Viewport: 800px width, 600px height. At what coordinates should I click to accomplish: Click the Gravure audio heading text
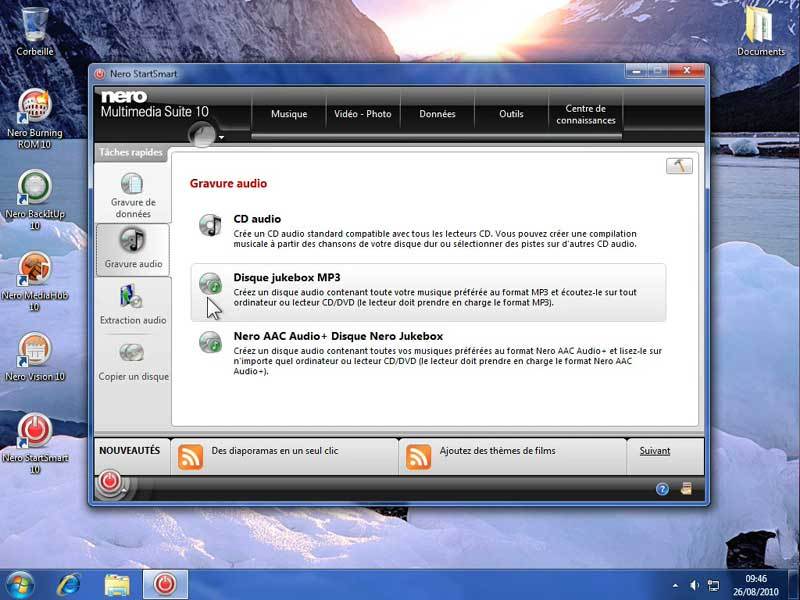pyautogui.click(x=228, y=183)
